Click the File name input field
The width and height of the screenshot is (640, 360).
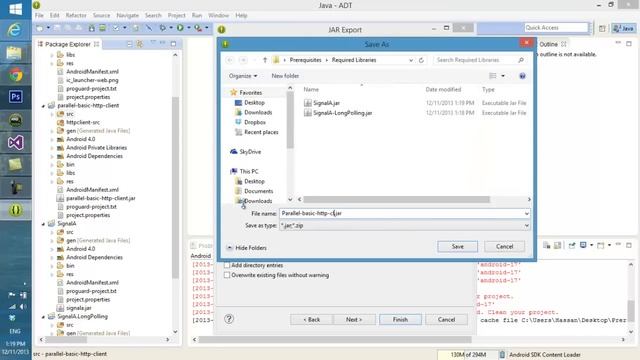[x=401, y=213]
